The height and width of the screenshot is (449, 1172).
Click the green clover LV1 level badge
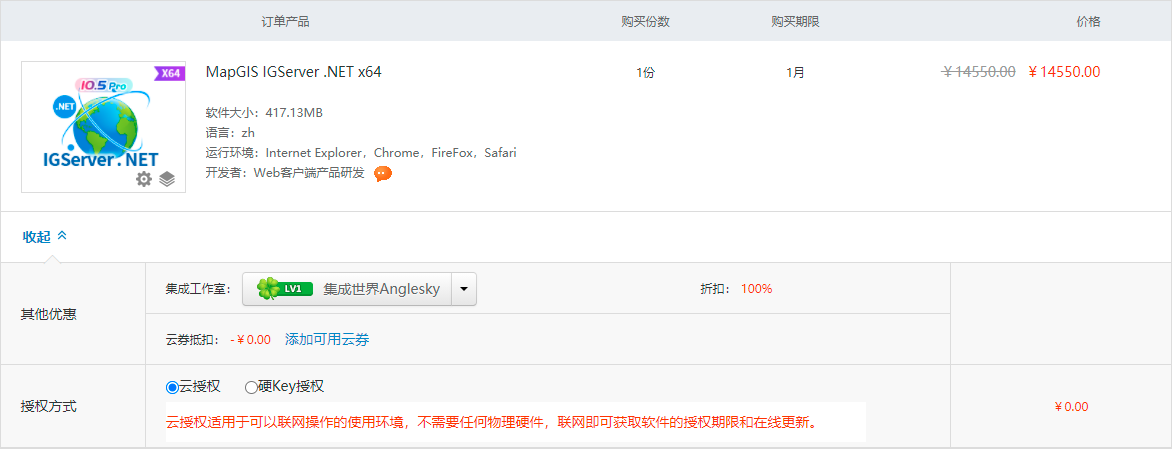[x=284, y=288]
